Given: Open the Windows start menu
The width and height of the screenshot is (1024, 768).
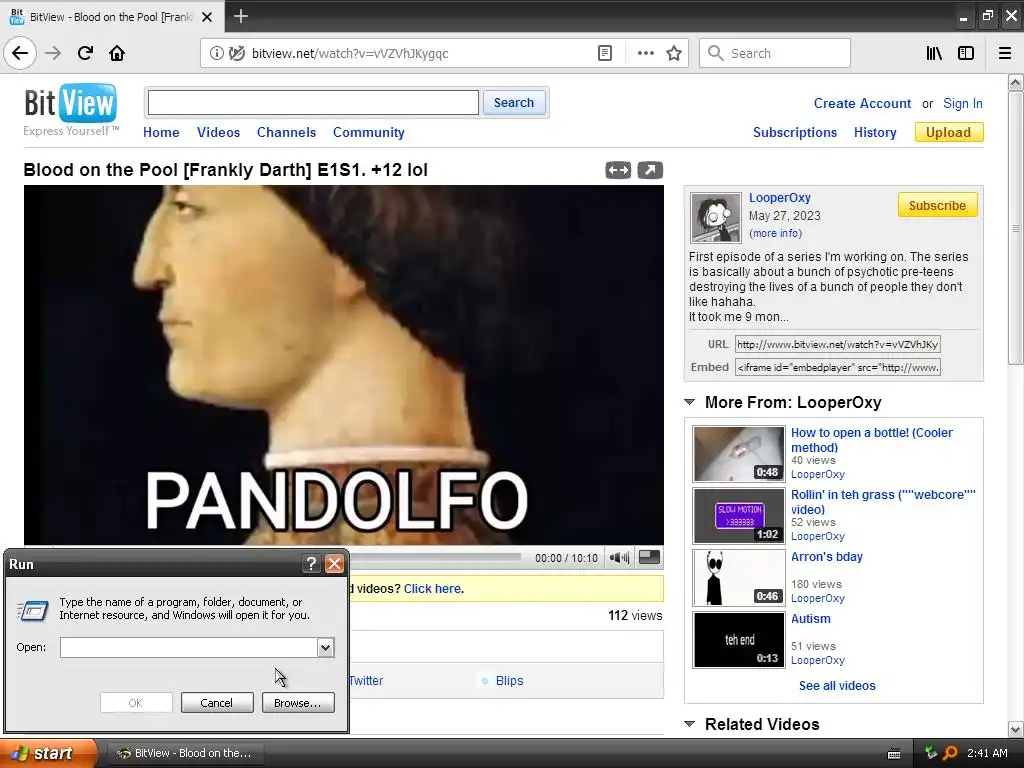Looking at the screenshot, I should click(48, 753).
